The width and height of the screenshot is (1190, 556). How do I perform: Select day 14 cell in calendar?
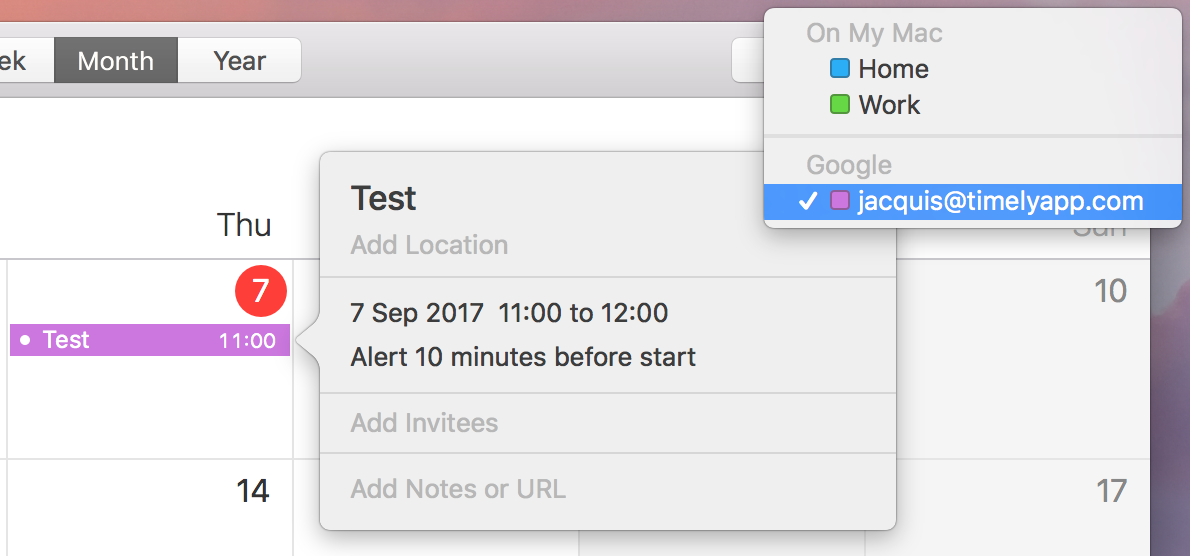pos(150,507)
